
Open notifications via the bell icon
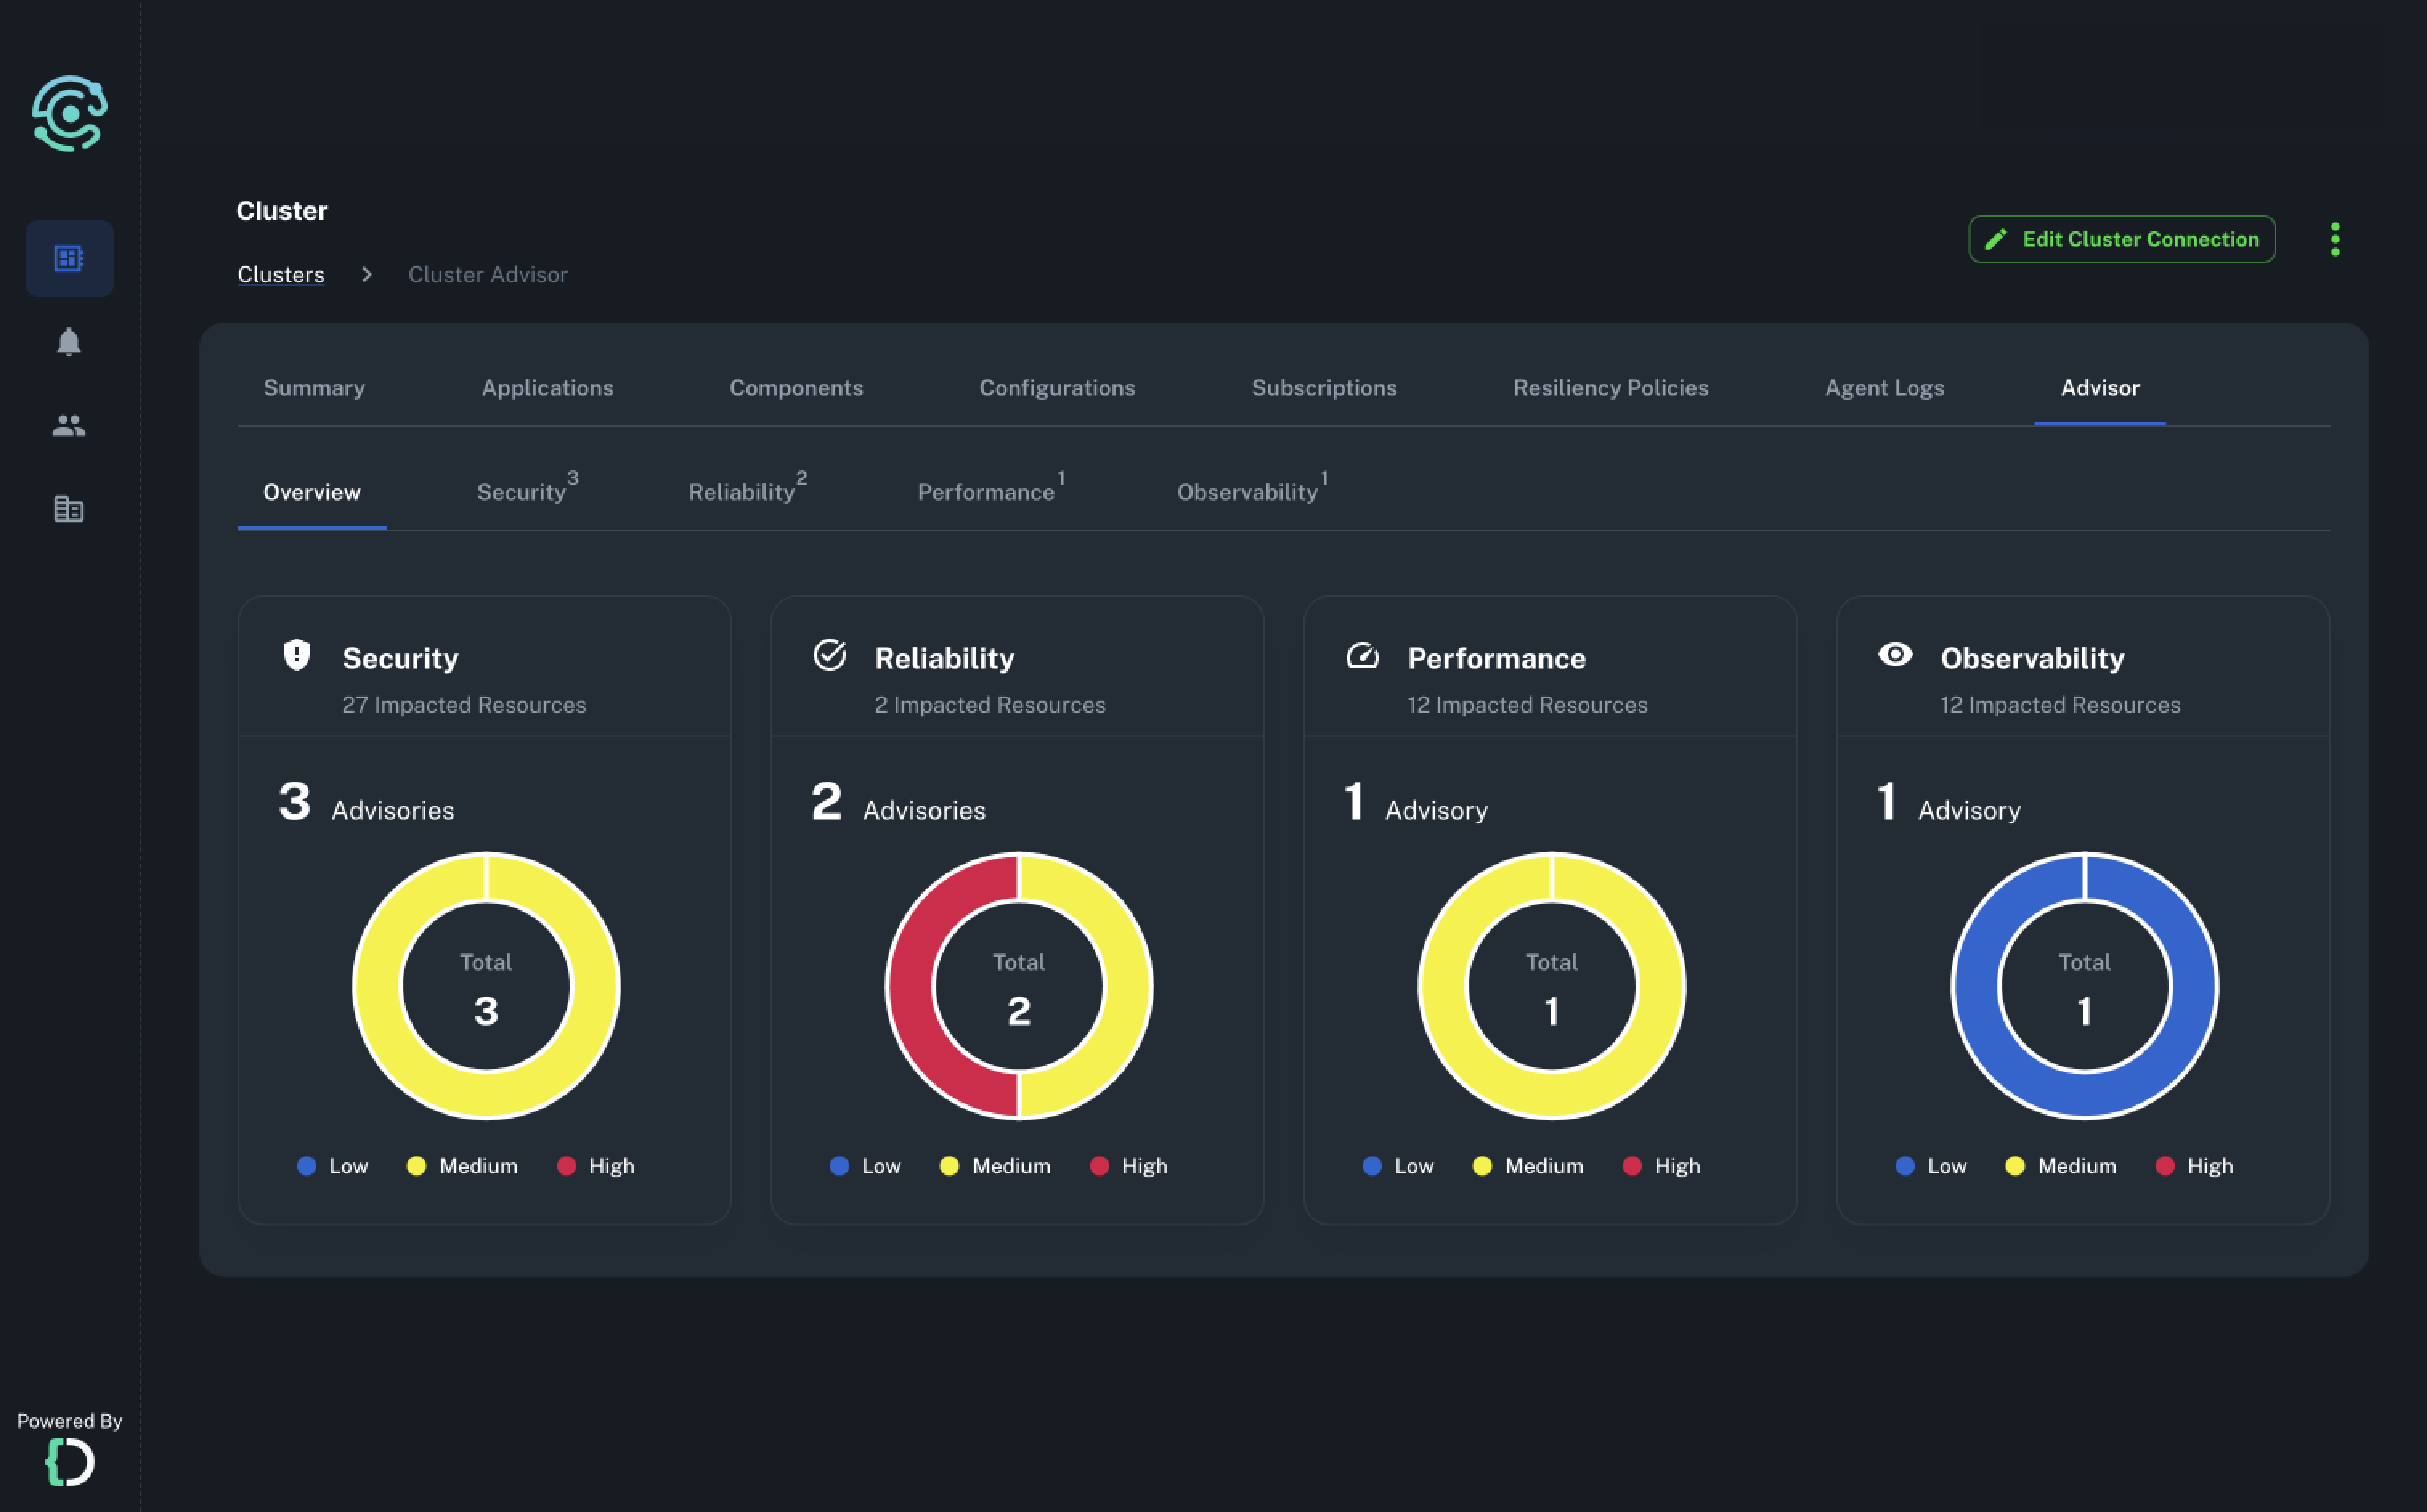point(69,343)
